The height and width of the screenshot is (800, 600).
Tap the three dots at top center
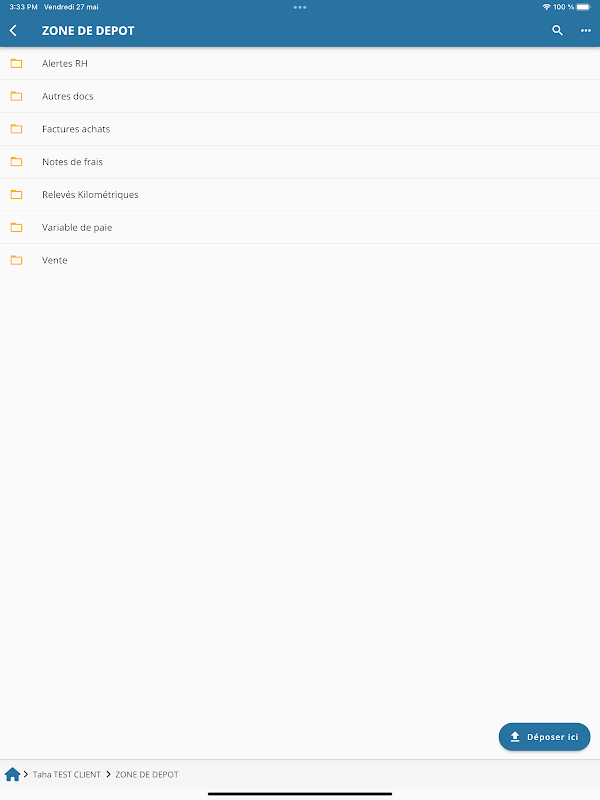pos(300,7)
